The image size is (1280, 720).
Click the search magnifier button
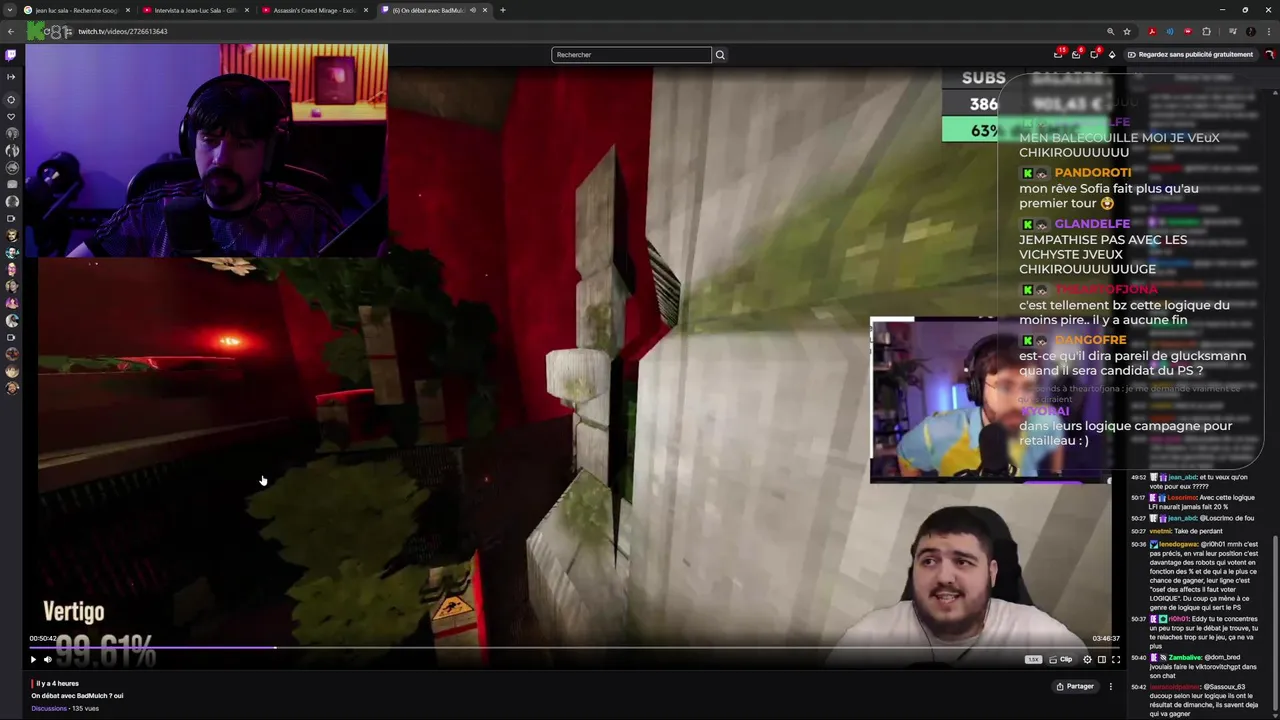pyautogui.click(x=720, y=55)
